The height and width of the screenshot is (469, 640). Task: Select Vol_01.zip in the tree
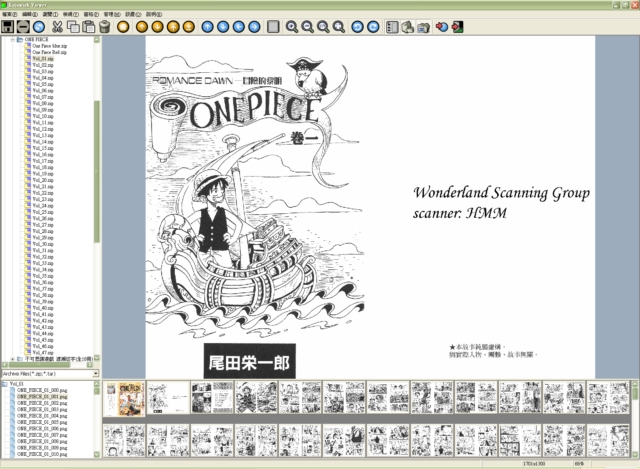(x=43, y=59)
